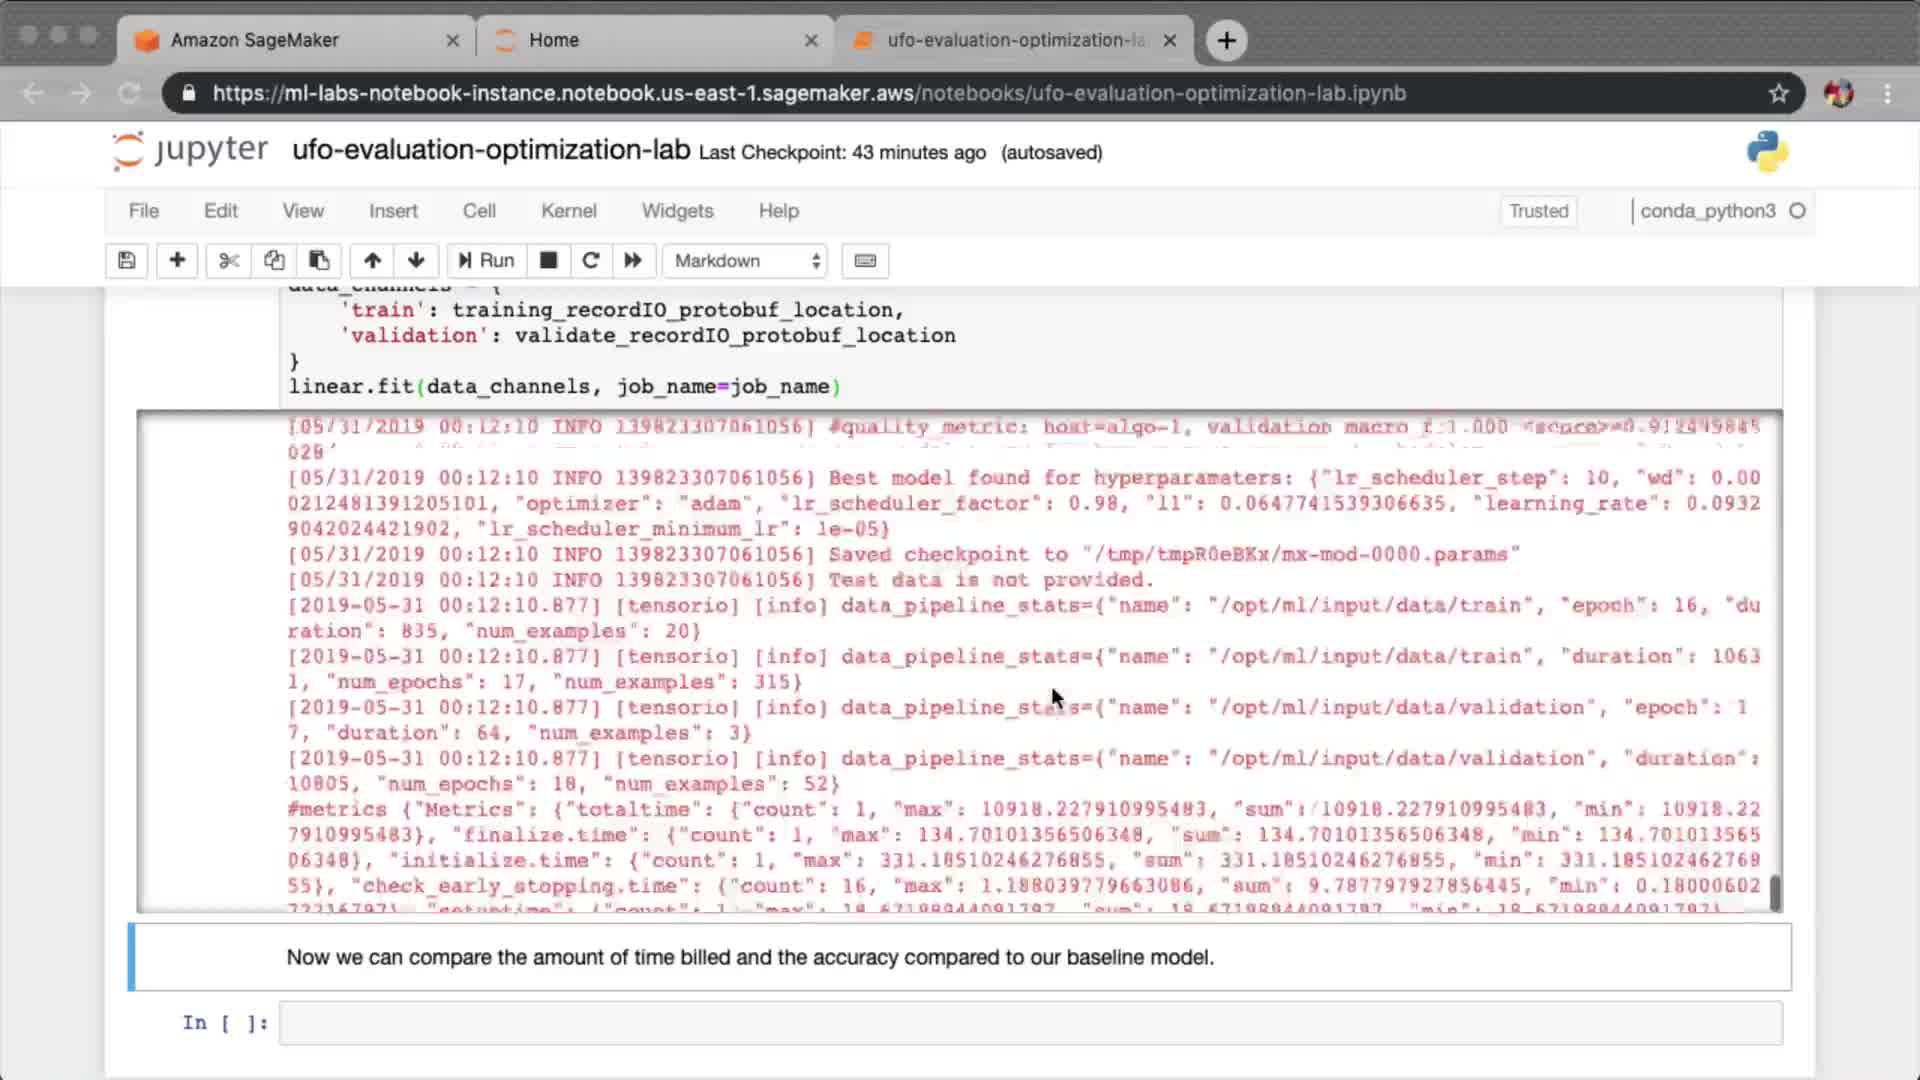The width and height of the screenshot is (1920, 1080).
Task: Open the Cell menu
Action: click(x=479, y=211)
